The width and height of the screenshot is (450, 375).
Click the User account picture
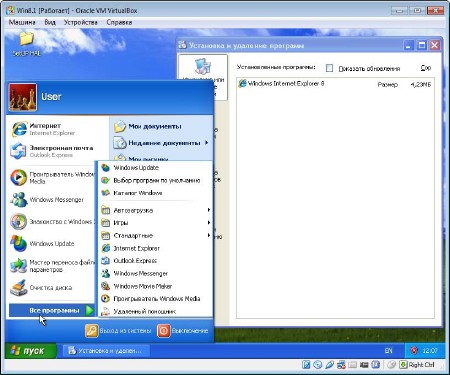pos(22,97)
